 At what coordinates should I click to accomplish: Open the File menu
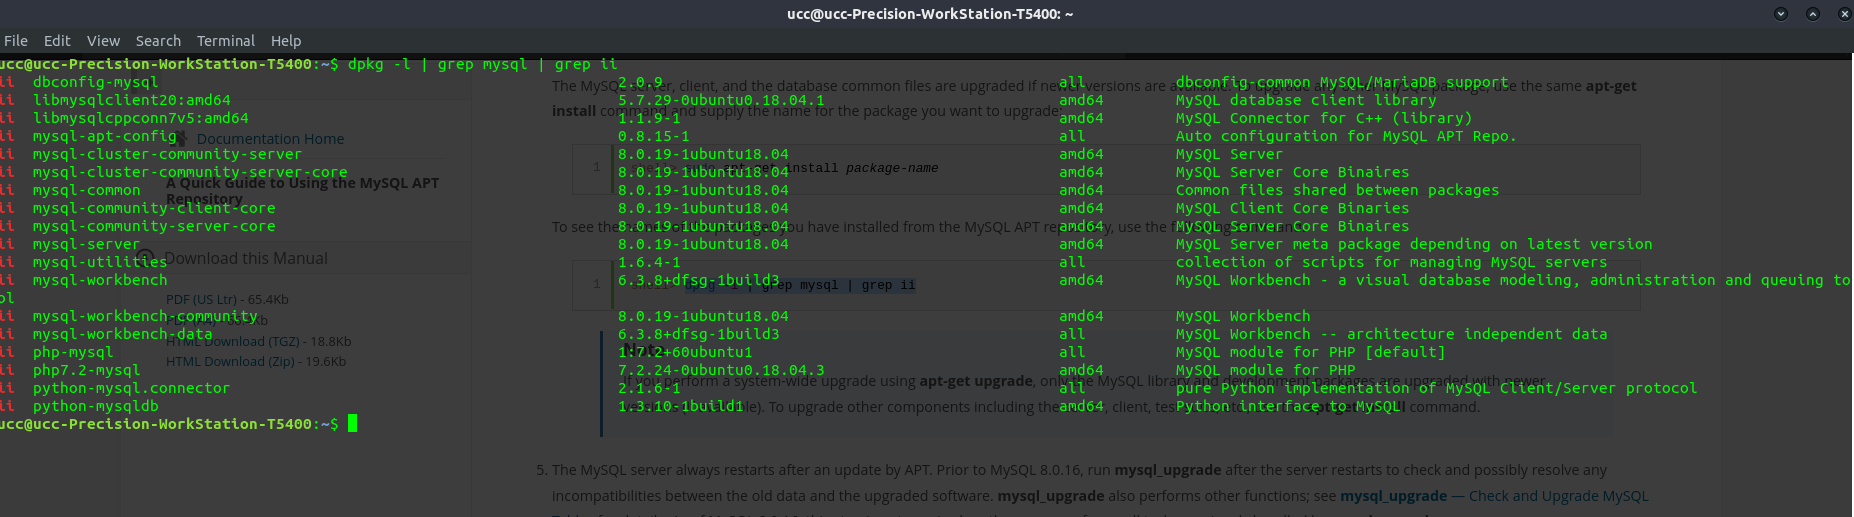point(16,41)
